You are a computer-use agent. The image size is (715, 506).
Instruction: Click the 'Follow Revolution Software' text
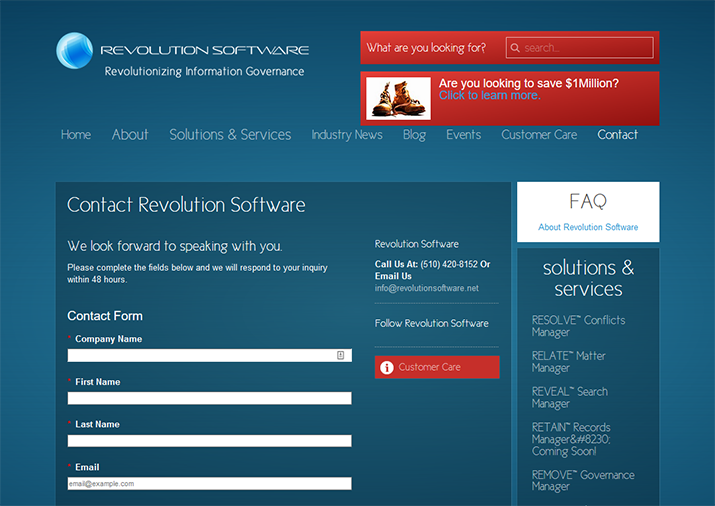tap(431, 323)
